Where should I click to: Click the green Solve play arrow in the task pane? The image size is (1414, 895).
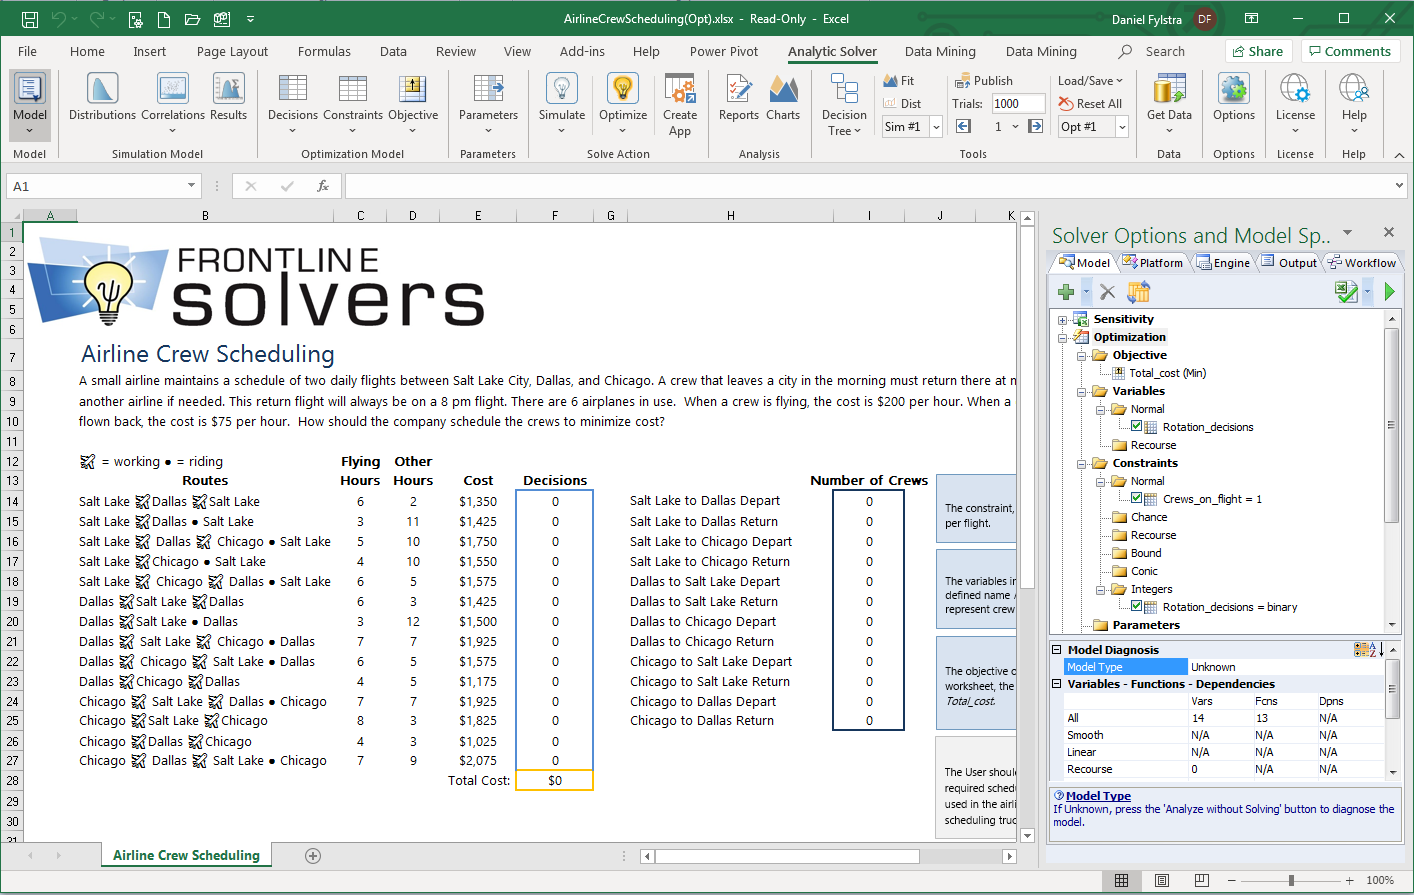1389,292
